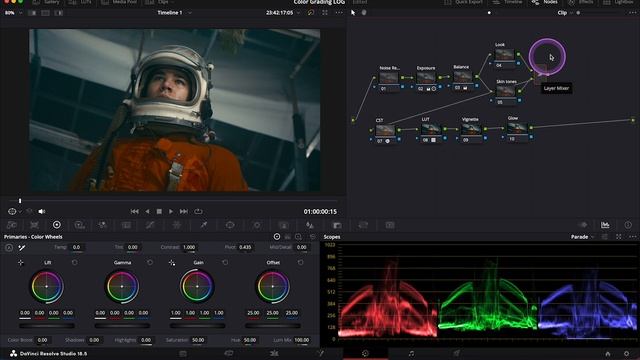Screen dimensions: 640x360
Task: Switch to the Deliver page
Action: click(456, 353)
